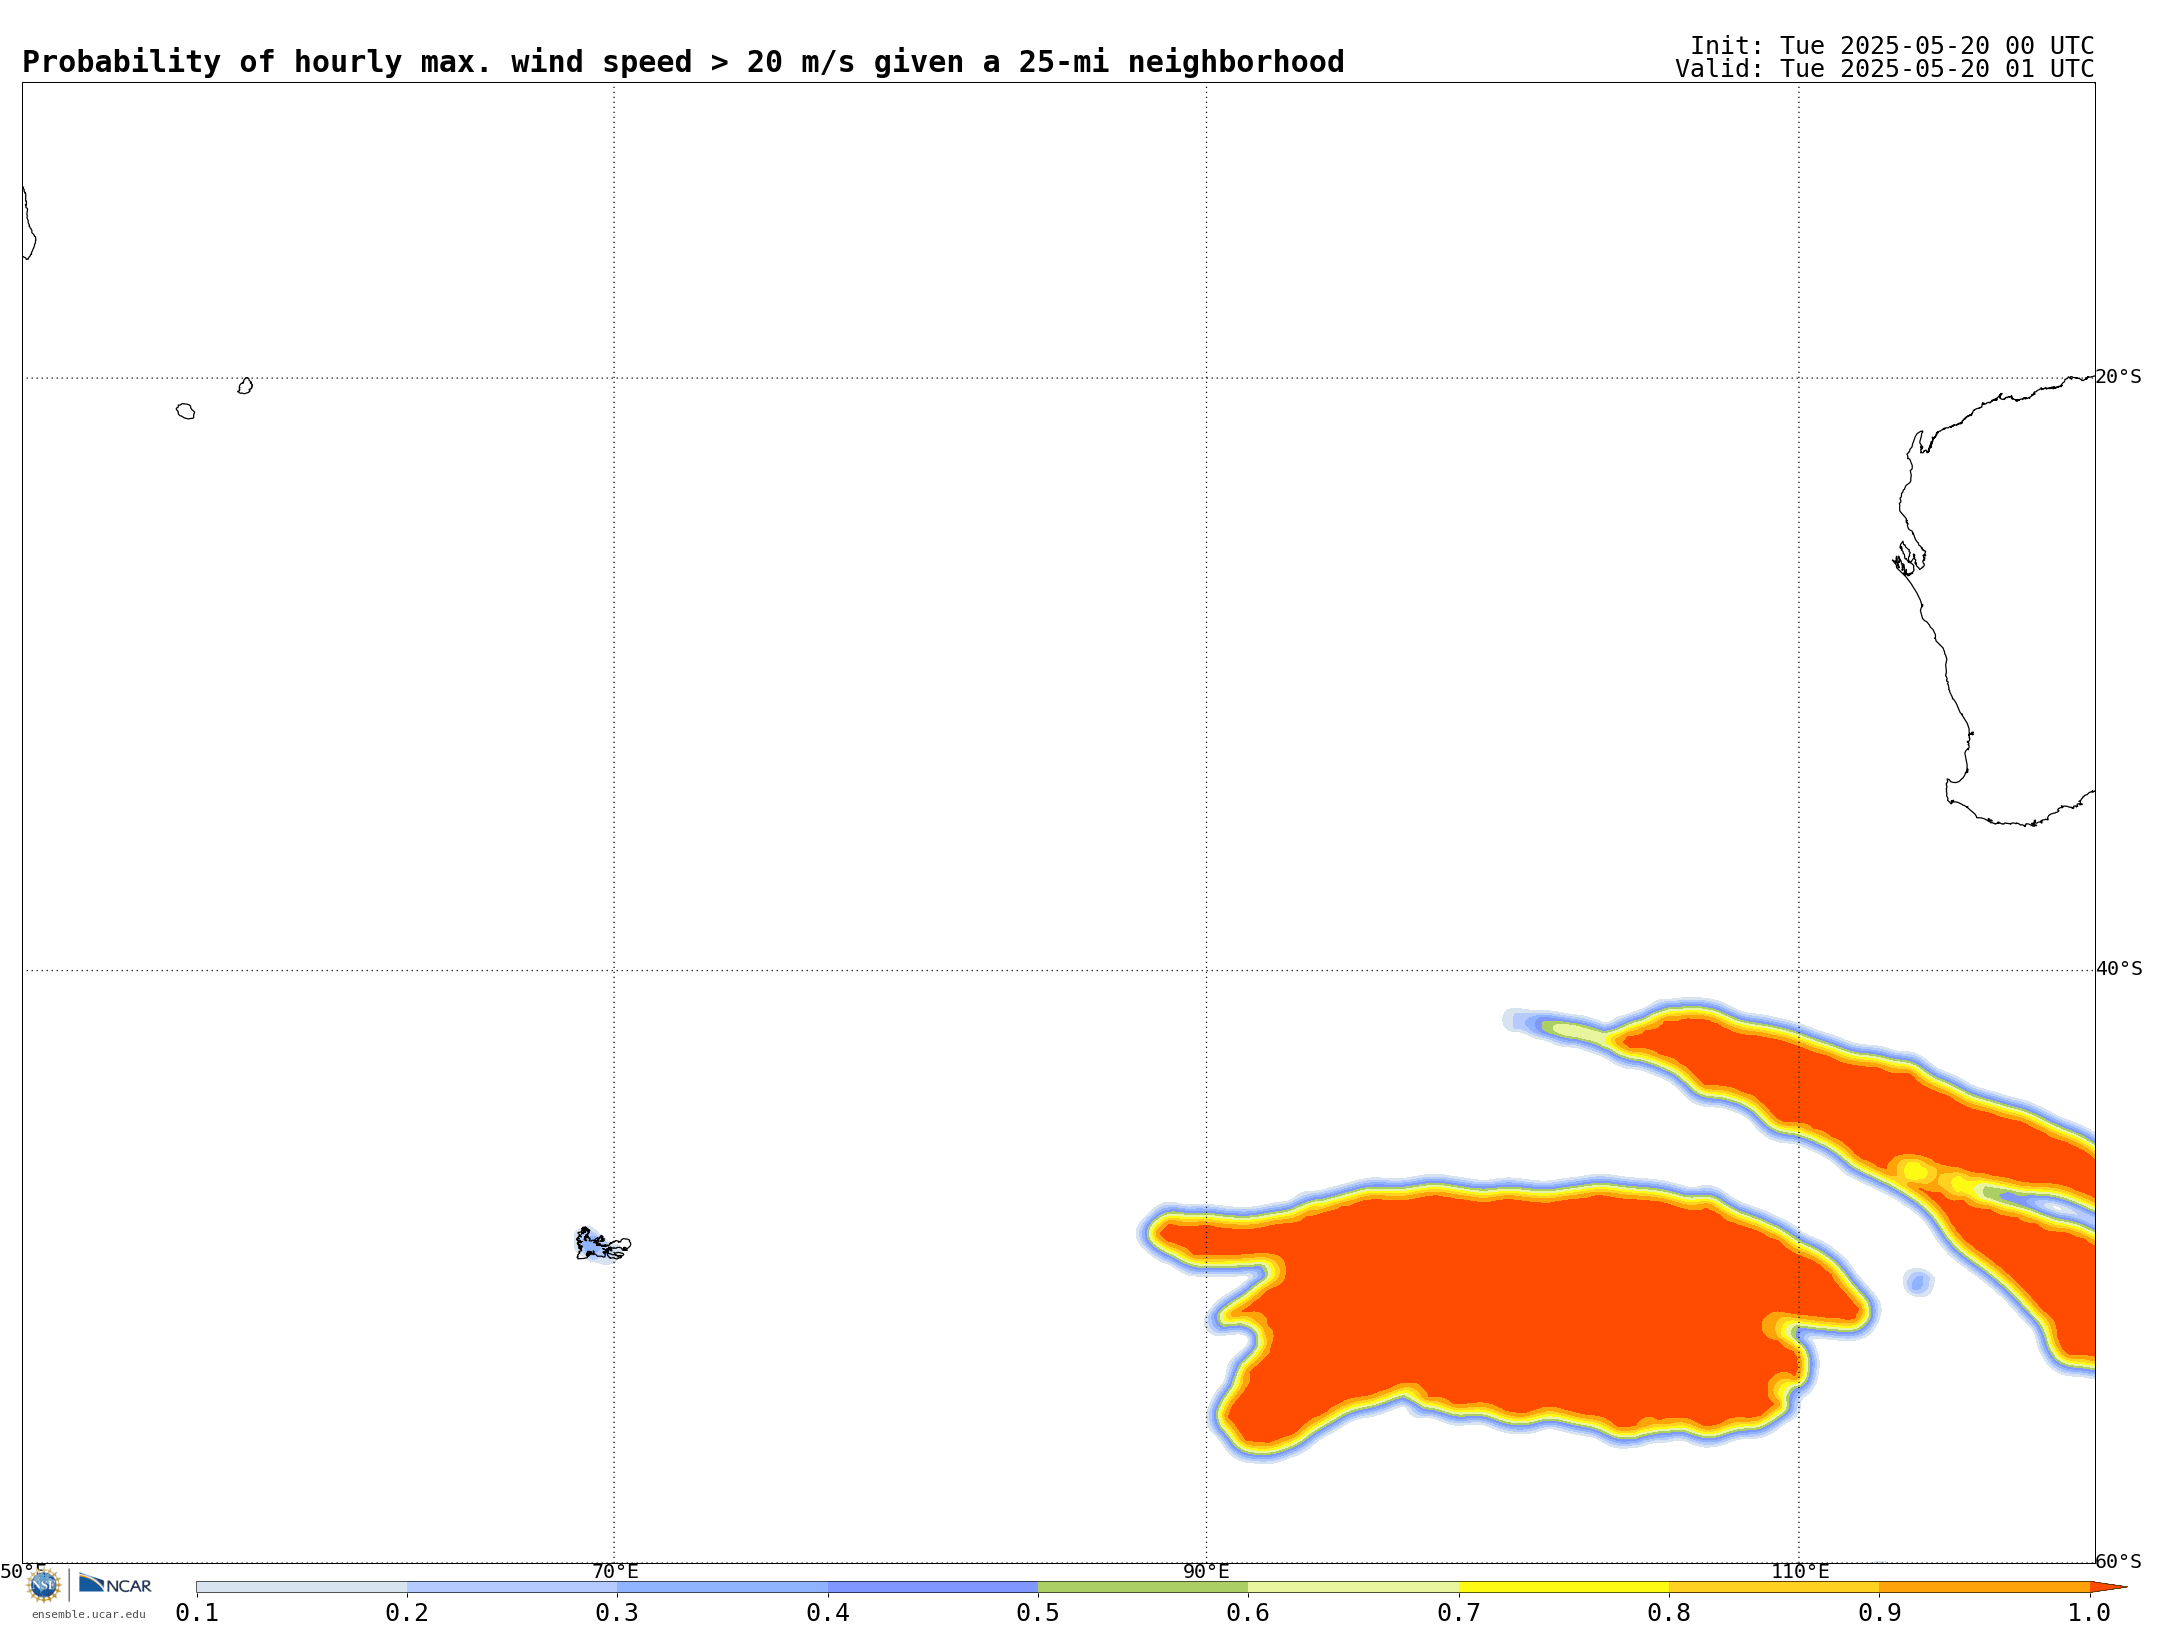
Task: Click the Kerguelen Islands outline near 70°E
Action: 602,1245
